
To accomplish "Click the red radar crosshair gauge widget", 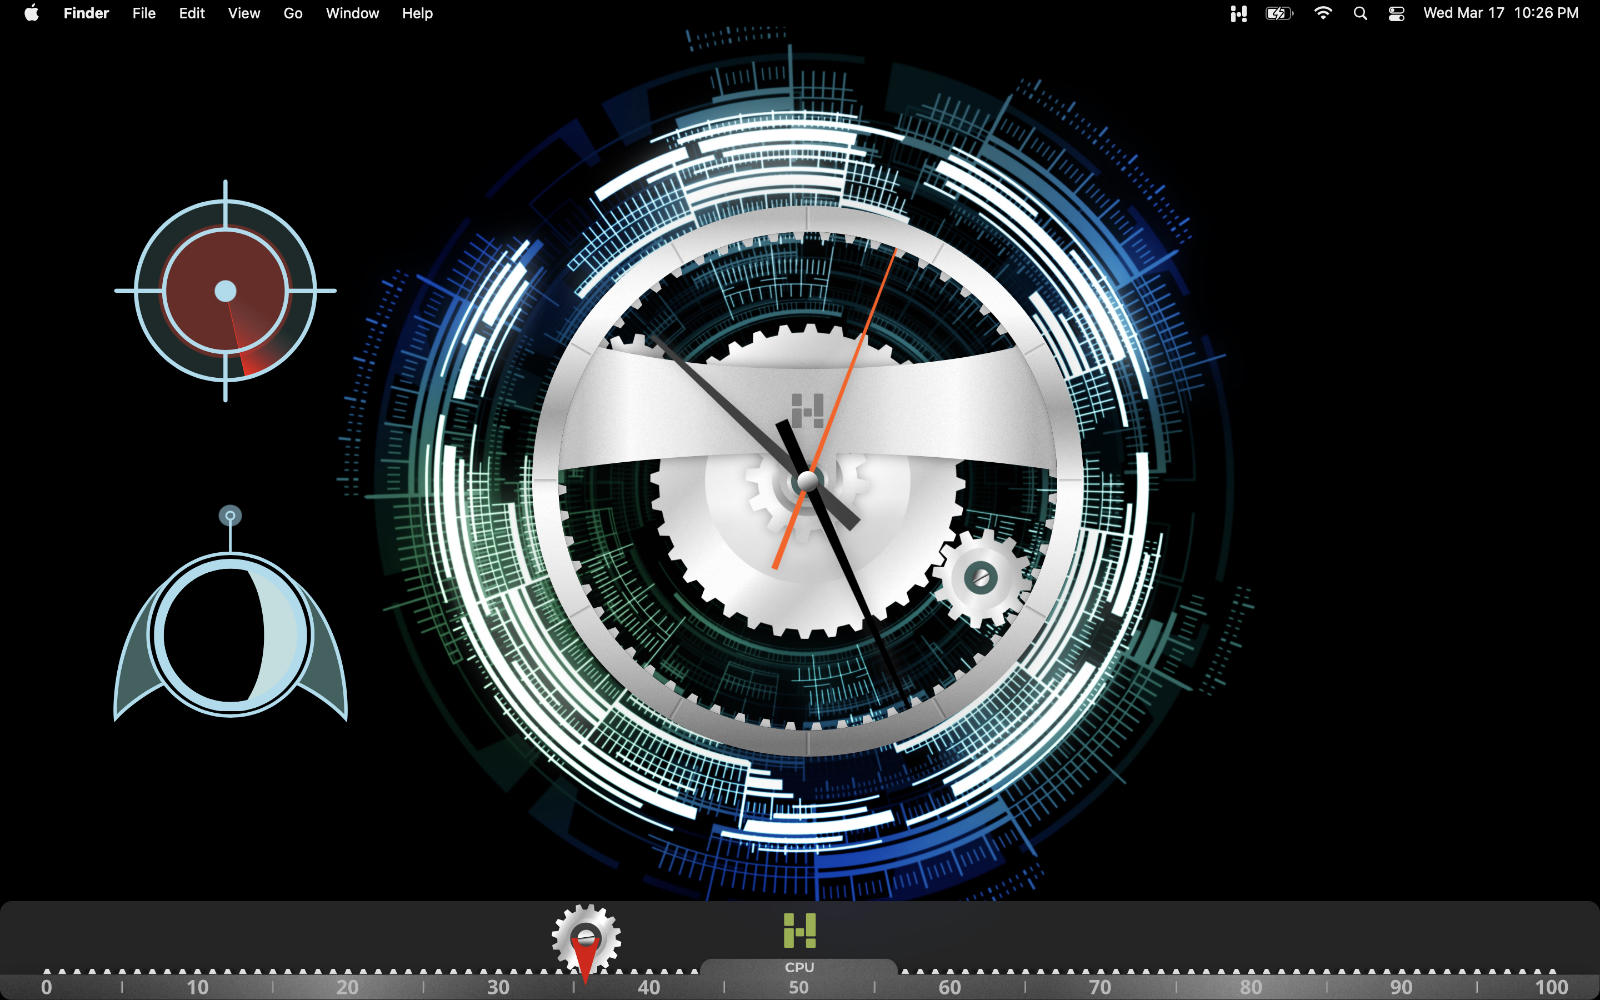I will [225, 291].
